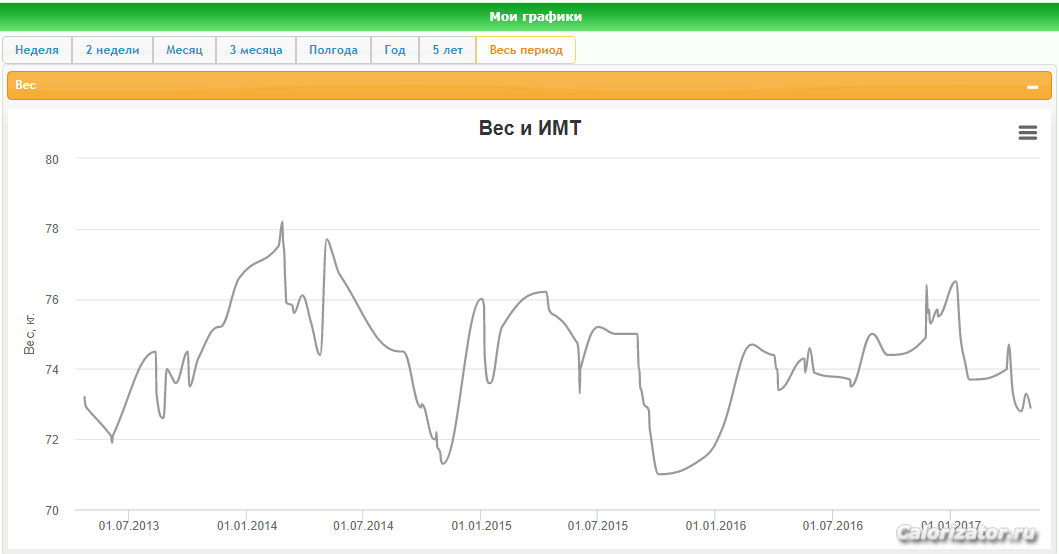Show the Месяц time range
Image resolution: width=1059 pixels, height=554 pixels.
(x=184, y=50)
